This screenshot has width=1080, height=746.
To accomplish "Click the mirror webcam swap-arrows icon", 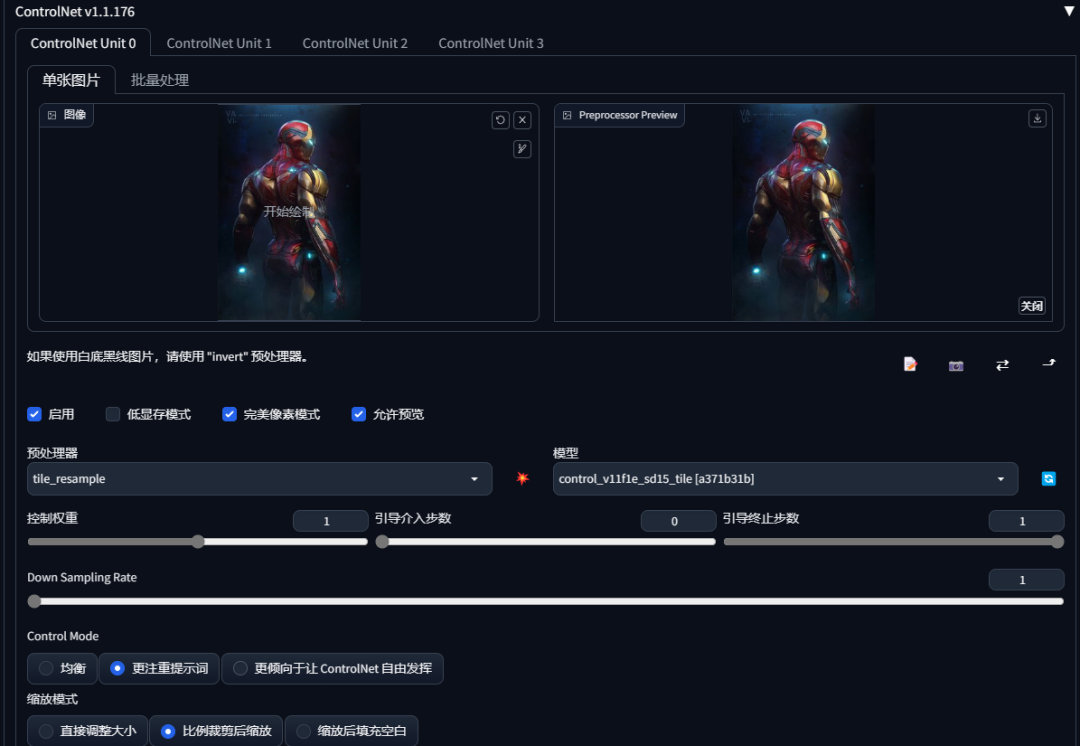I will click(1002, 365).
